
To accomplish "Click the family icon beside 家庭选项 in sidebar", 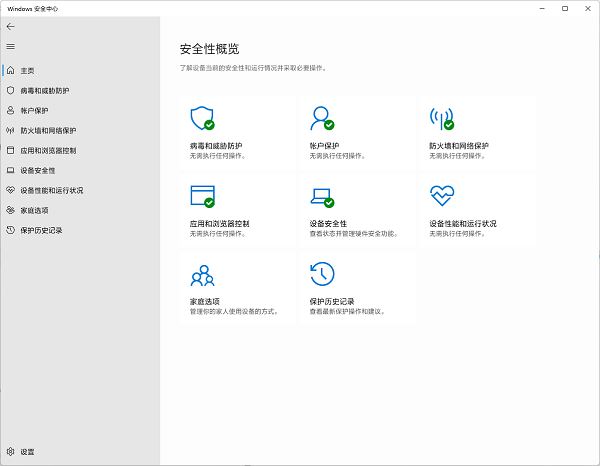I will (x=11, y=210).
